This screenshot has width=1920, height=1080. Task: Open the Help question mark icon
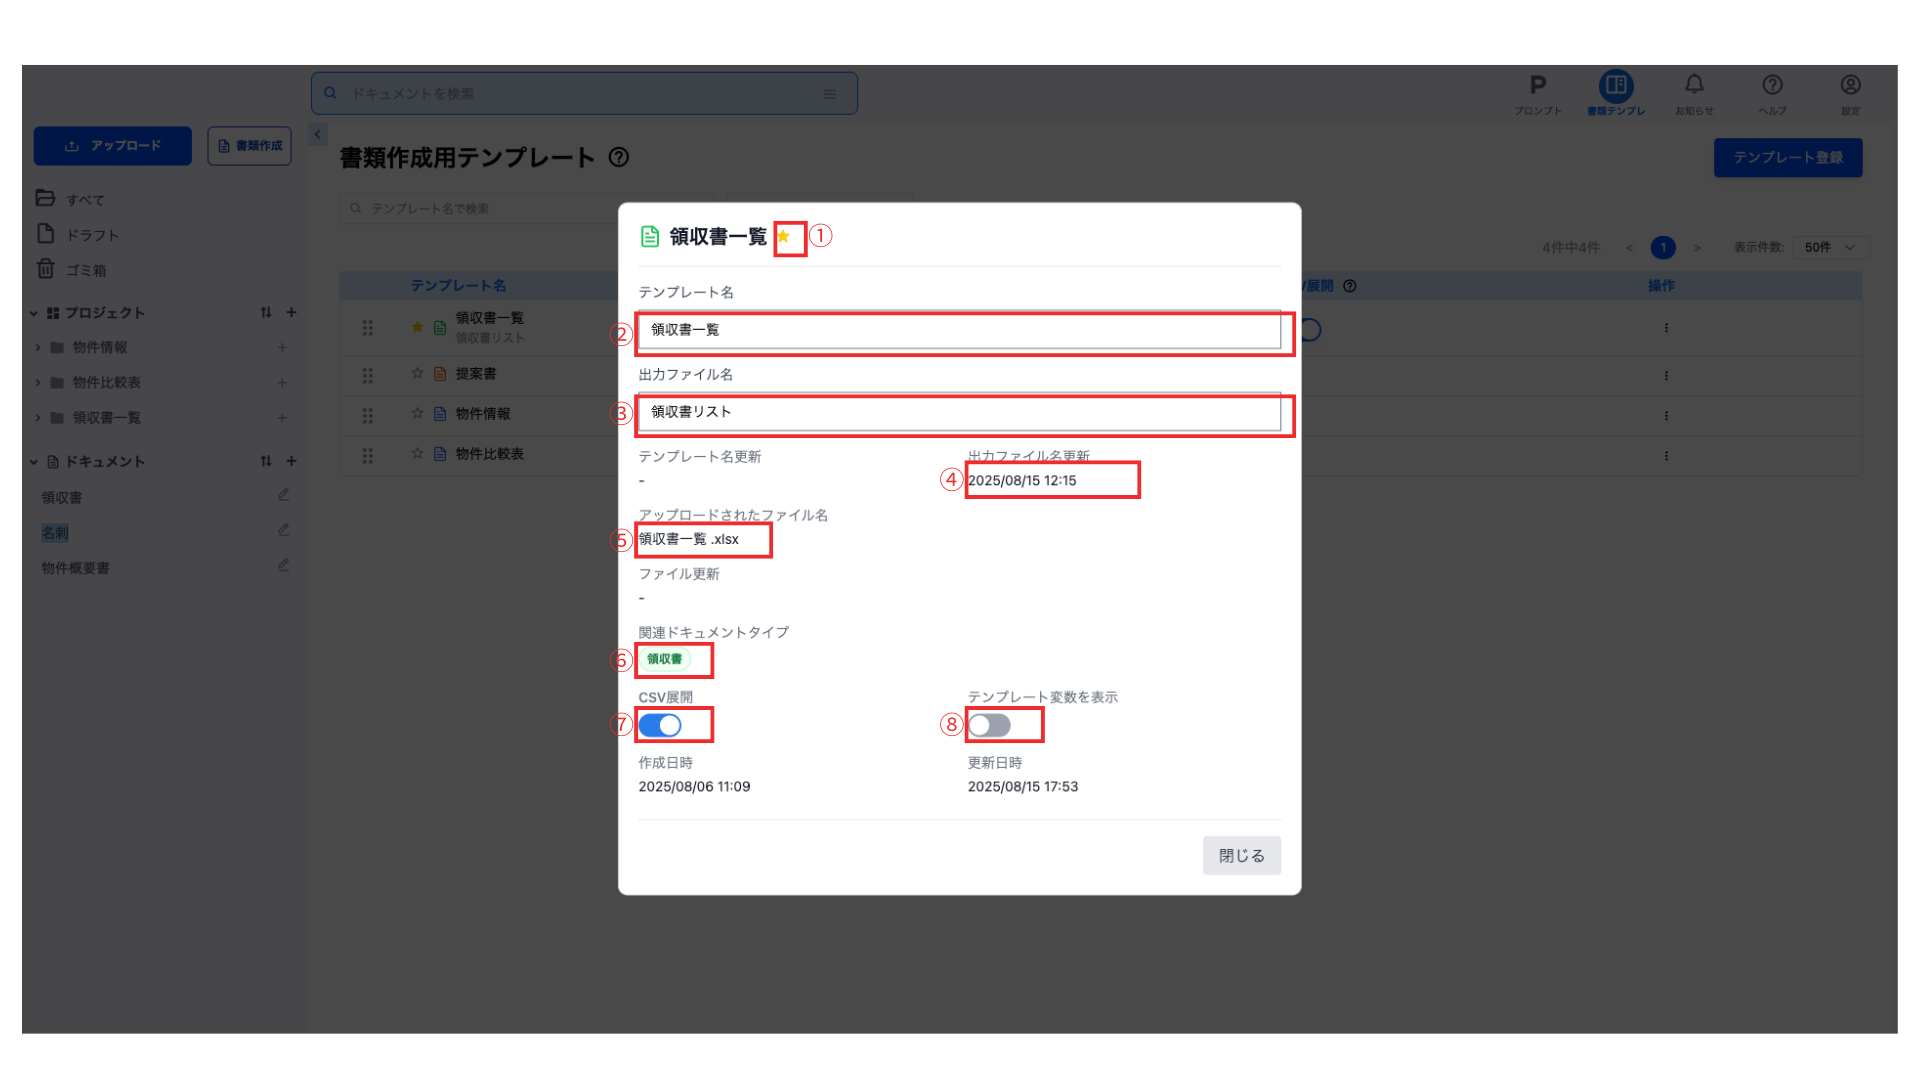[1772, 86]
